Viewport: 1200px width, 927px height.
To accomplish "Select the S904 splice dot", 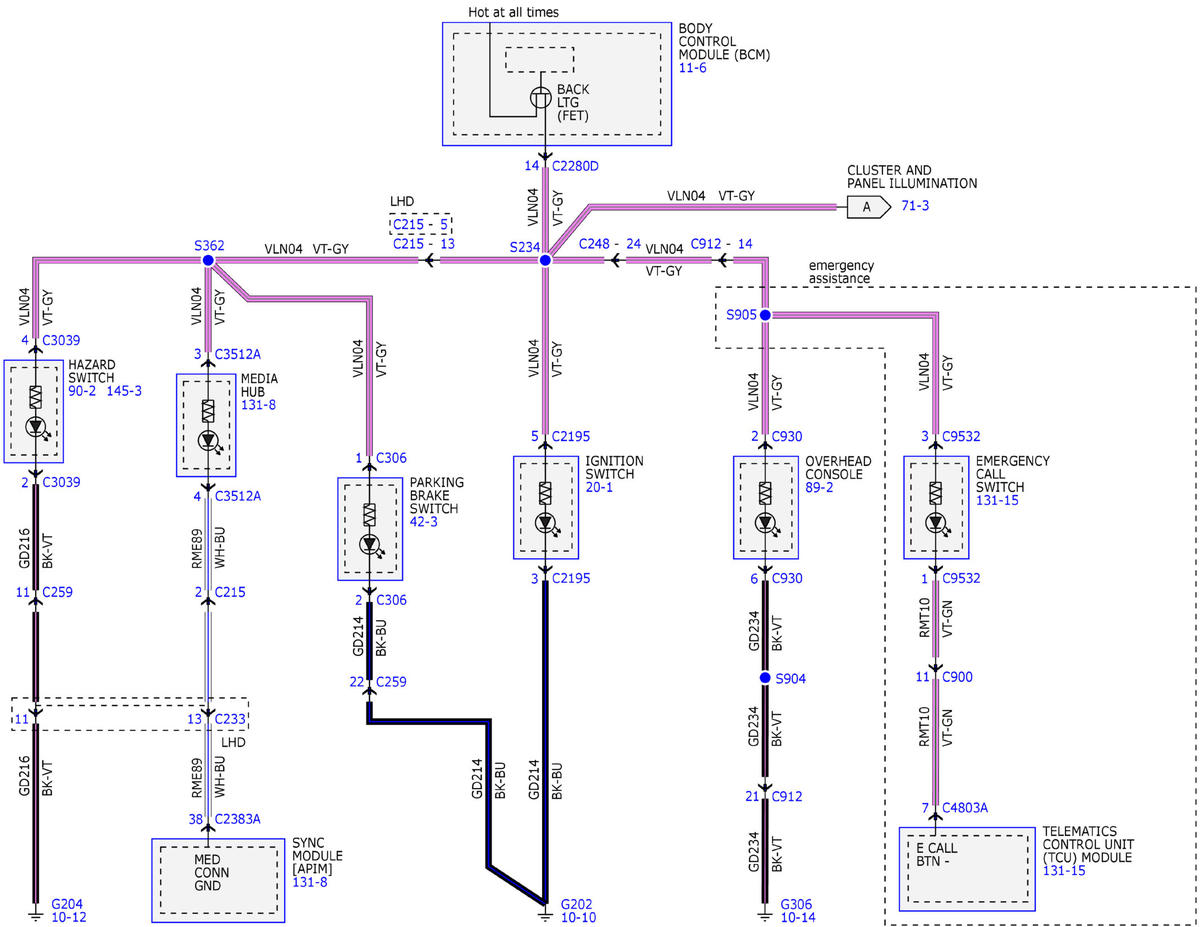I will (x=765, y=678).
